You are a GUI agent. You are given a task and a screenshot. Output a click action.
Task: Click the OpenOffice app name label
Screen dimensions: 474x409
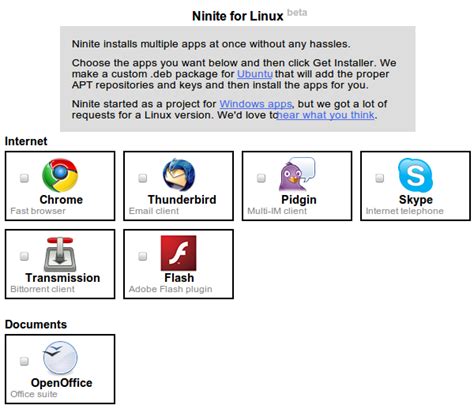point(62,383)
